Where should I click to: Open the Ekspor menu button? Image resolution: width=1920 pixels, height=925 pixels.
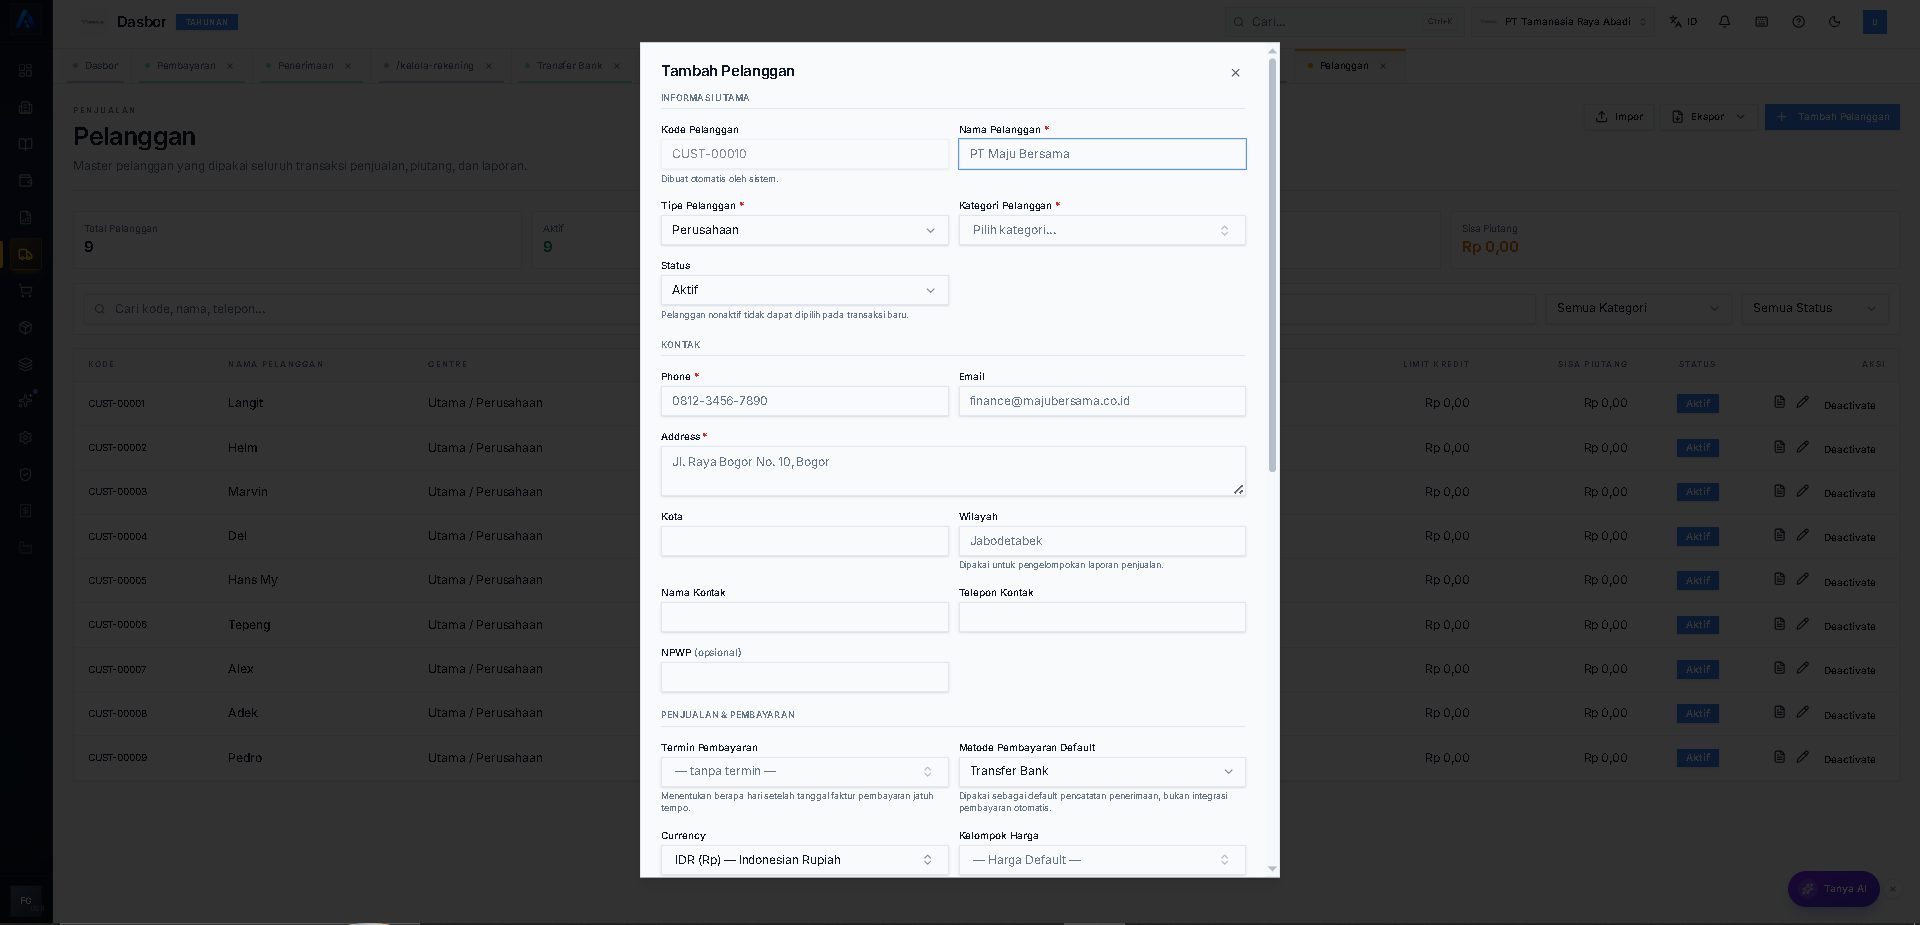[1709, 117]
